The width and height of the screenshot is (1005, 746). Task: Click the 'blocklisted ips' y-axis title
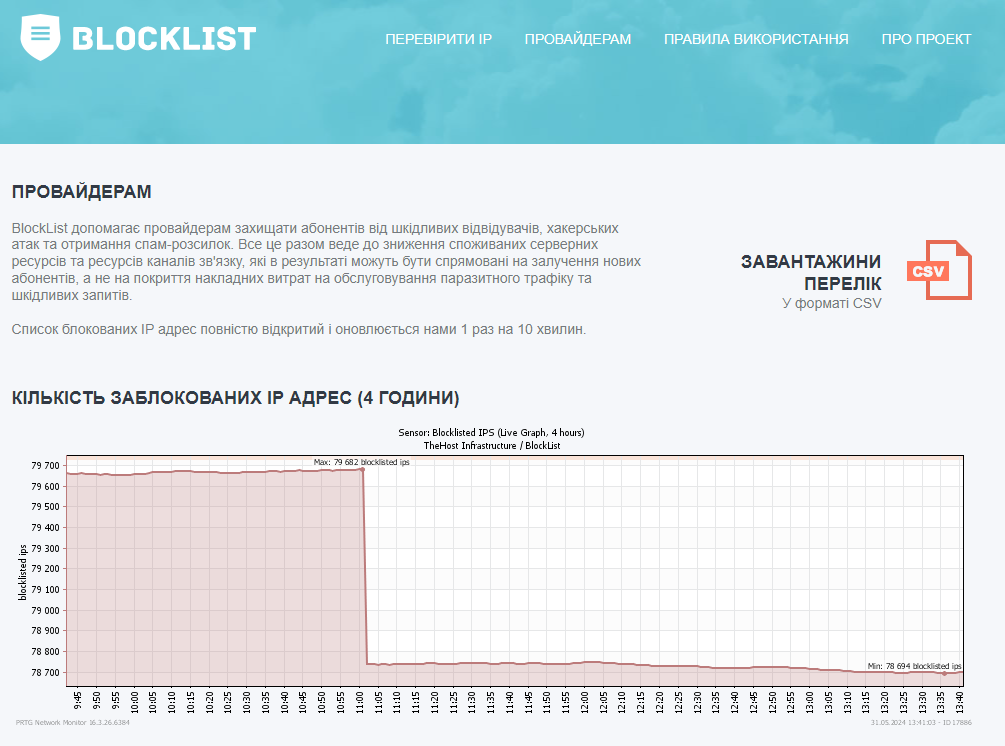coord(23,572)
